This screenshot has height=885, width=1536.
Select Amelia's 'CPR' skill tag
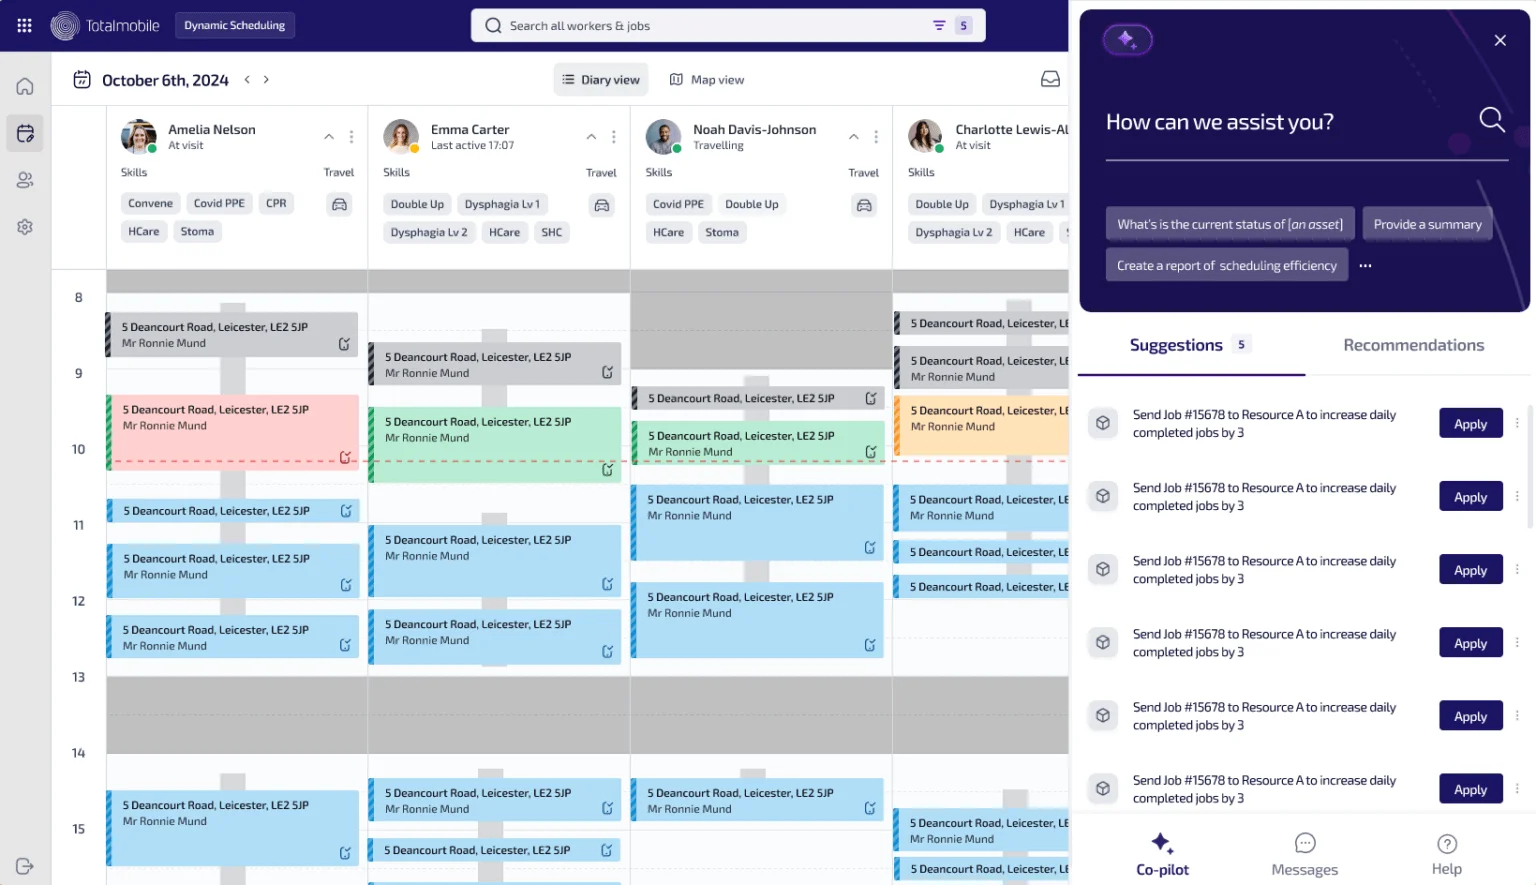tap(276, 203)
